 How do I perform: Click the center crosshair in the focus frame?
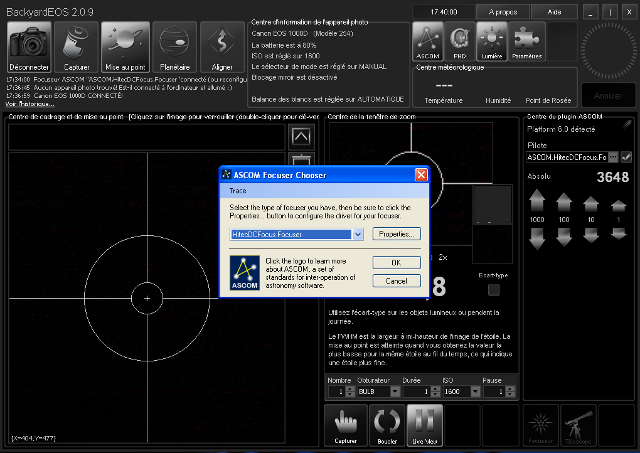pyautogui.click(x=147, y=298)
